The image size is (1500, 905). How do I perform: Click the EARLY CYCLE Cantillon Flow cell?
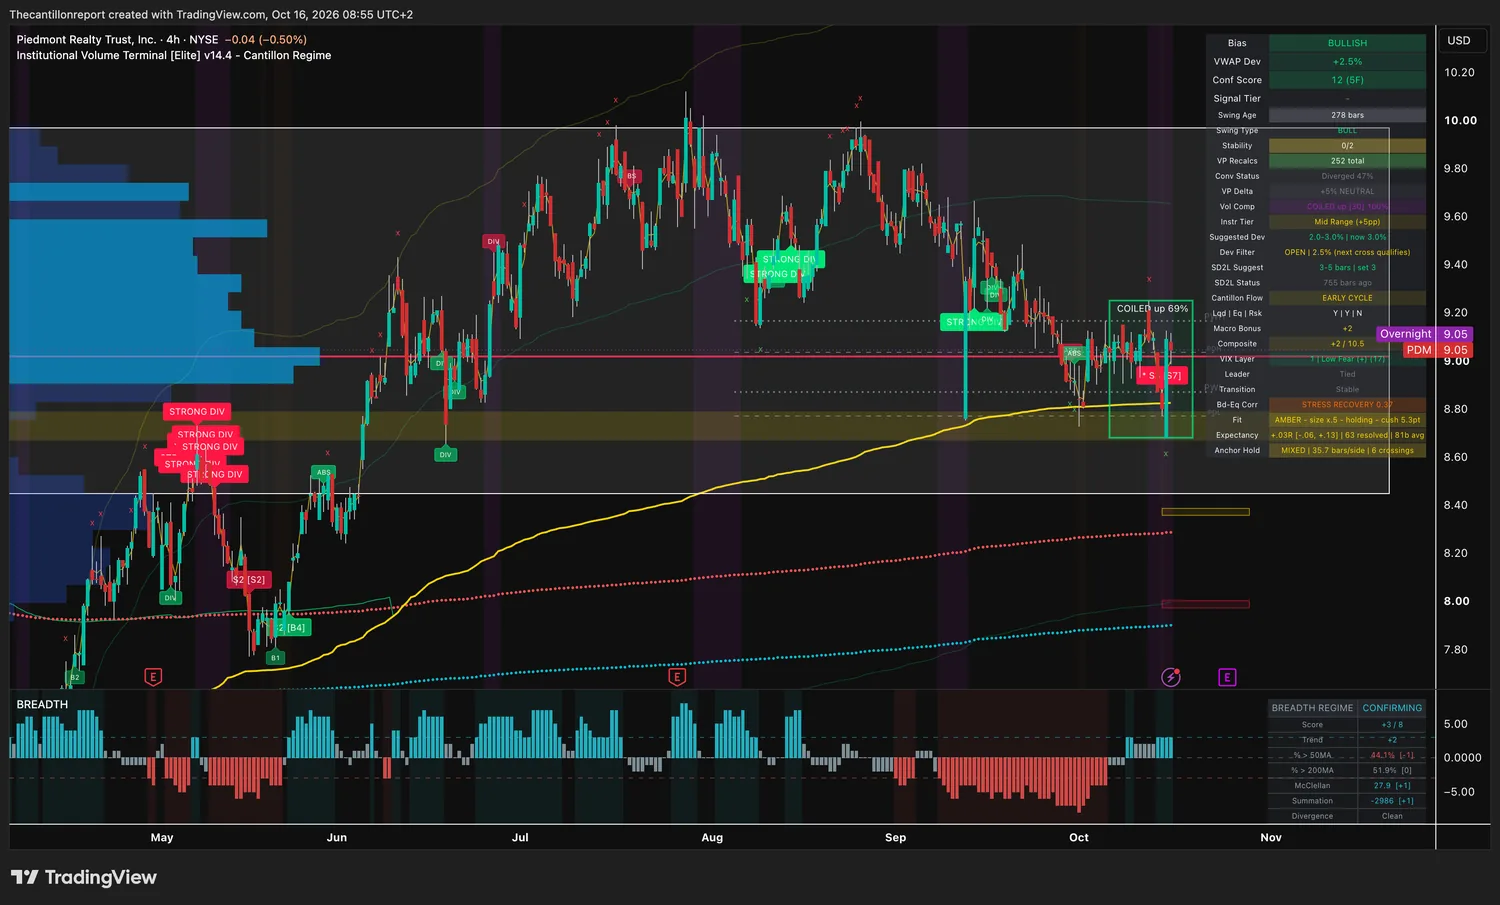click(1347, 298)
